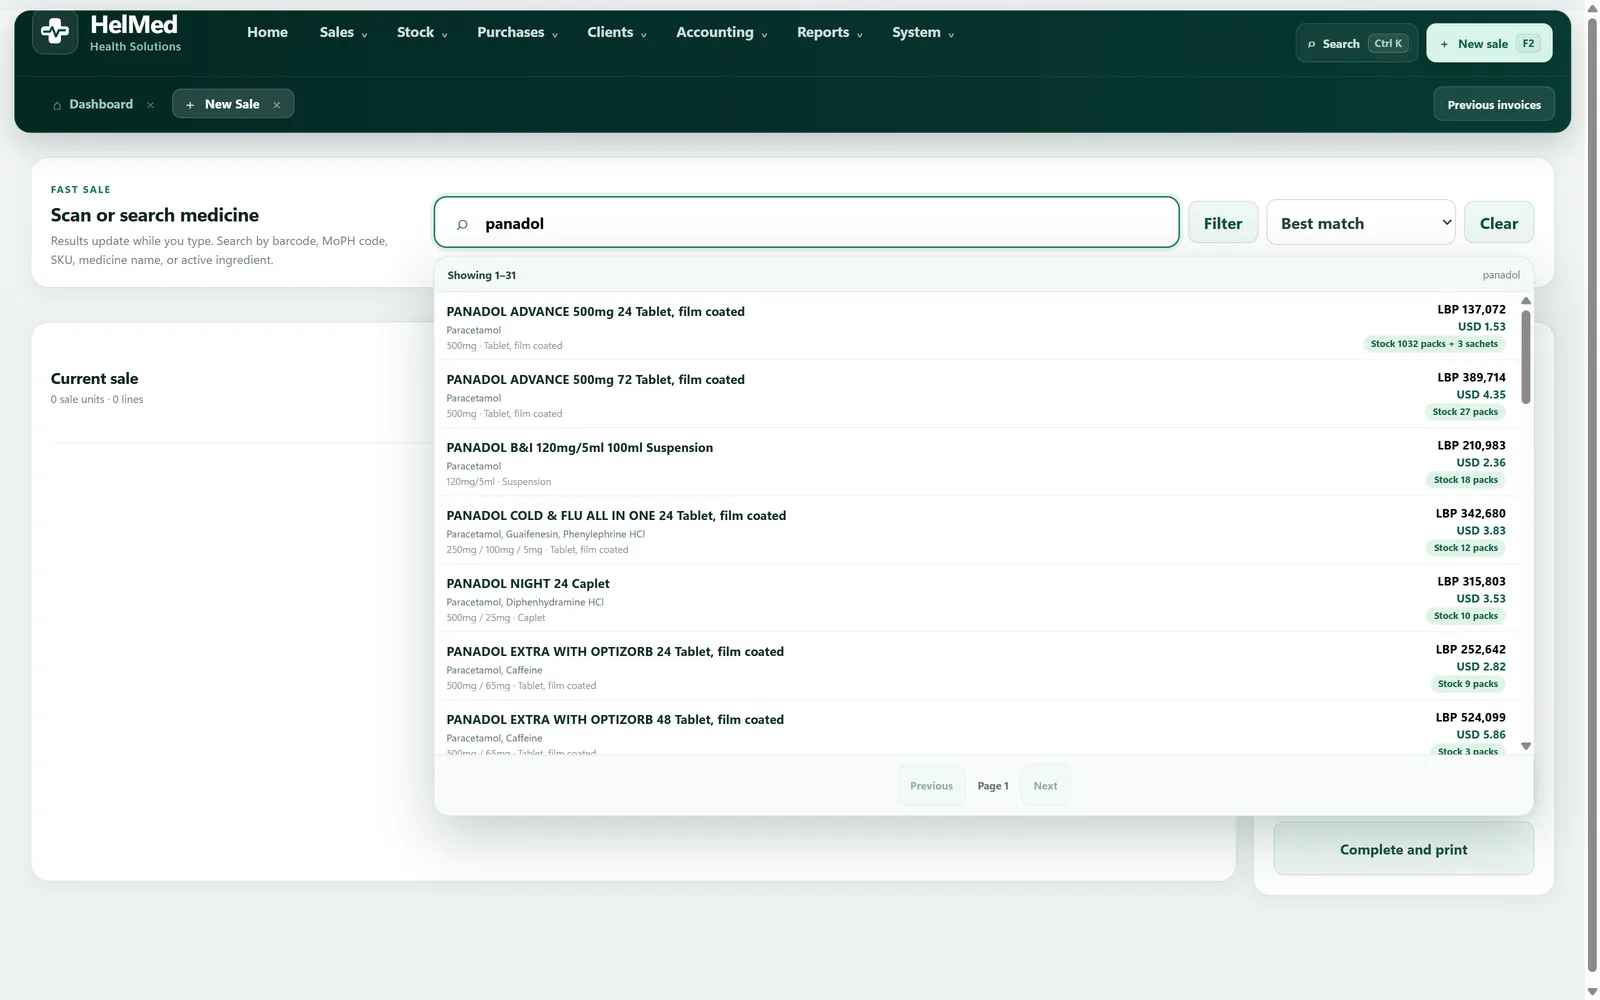This screenshot has height=1000, width=1600.
Task: Click the magnifier icon in medicine search box
Action: point(462,224)
